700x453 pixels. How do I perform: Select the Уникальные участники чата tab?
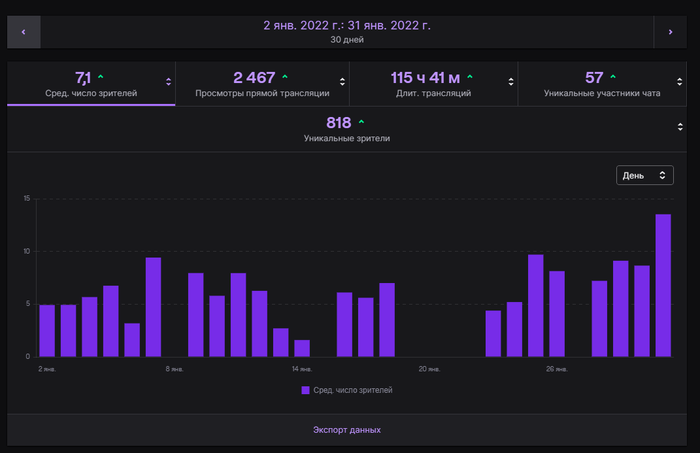[602, 84]
